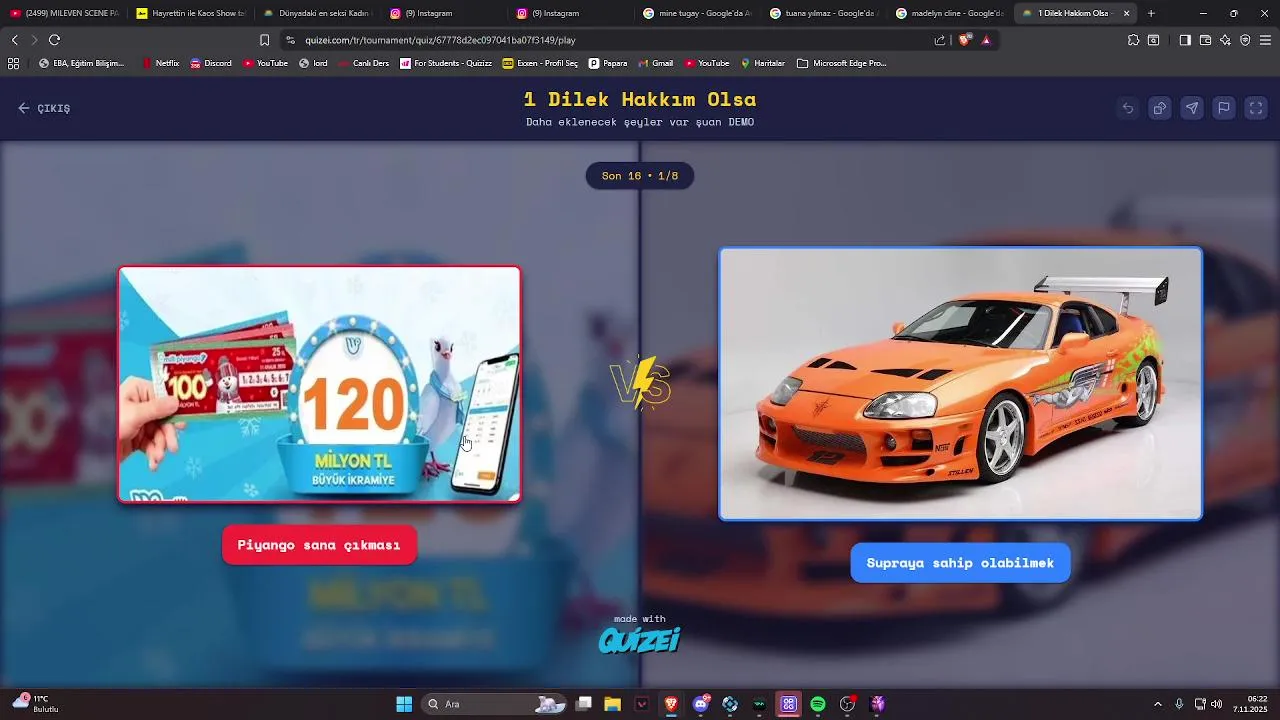Open the Windows Start menu
1280x720 pixels.
404,704
